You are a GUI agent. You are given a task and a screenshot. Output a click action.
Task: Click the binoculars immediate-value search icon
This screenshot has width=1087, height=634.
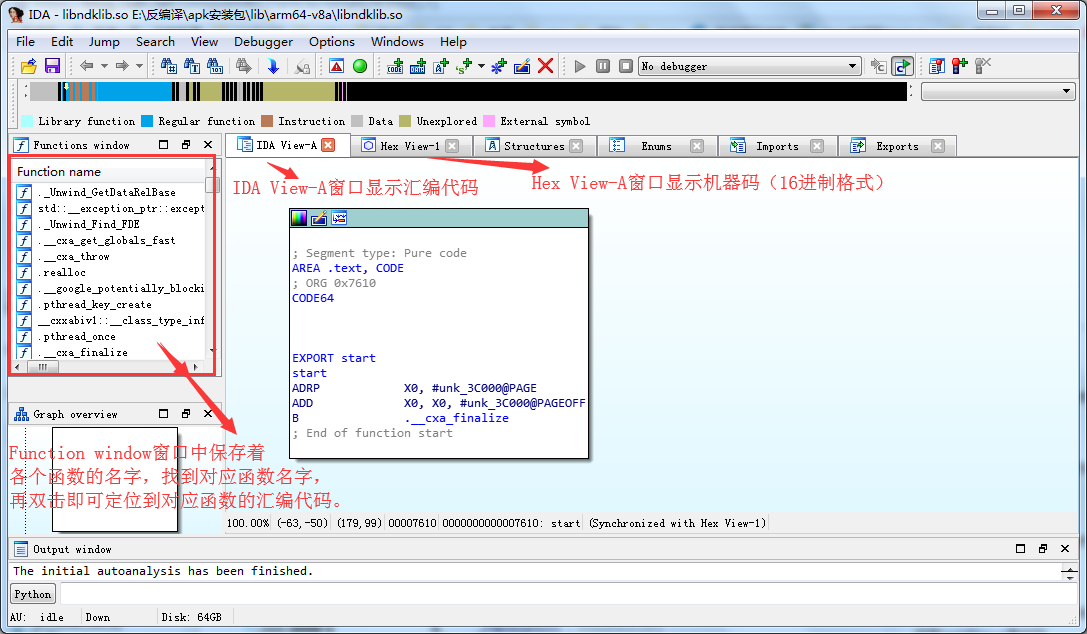coord(168,66)
